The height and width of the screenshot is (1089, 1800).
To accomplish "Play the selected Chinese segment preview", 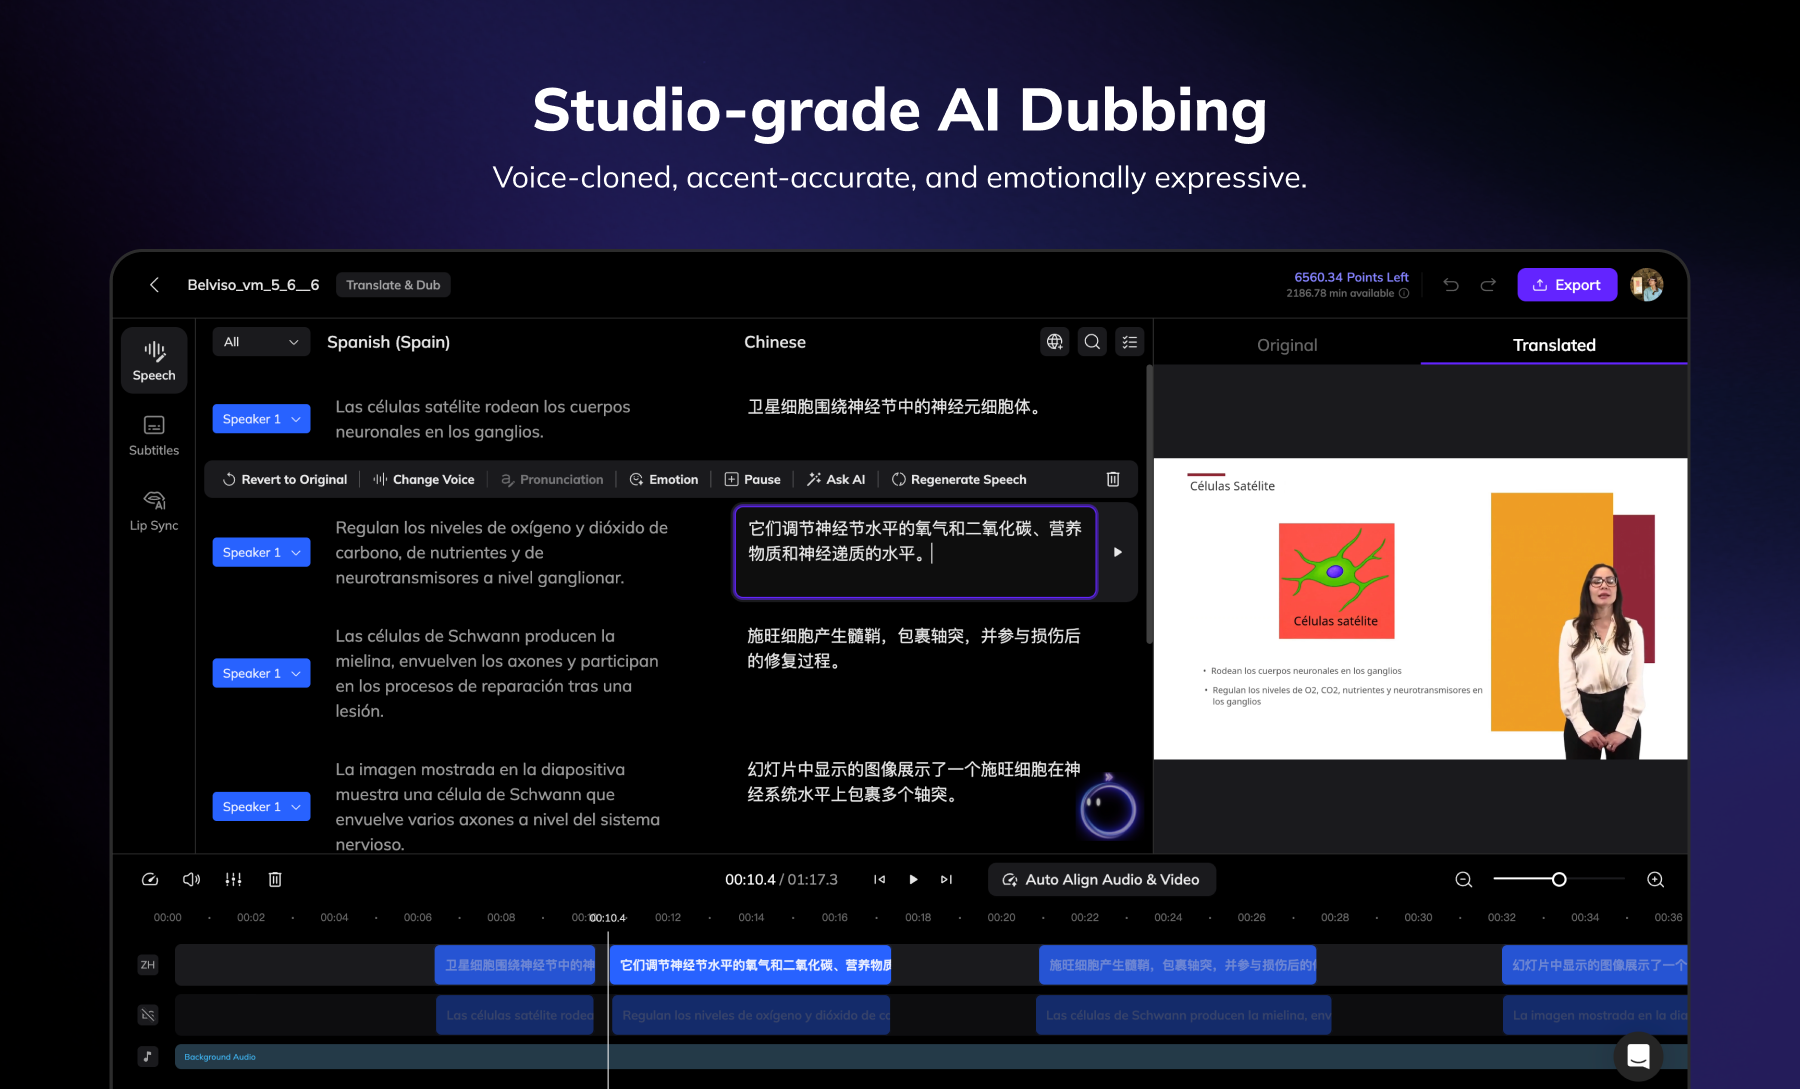I will [1118, 552].
